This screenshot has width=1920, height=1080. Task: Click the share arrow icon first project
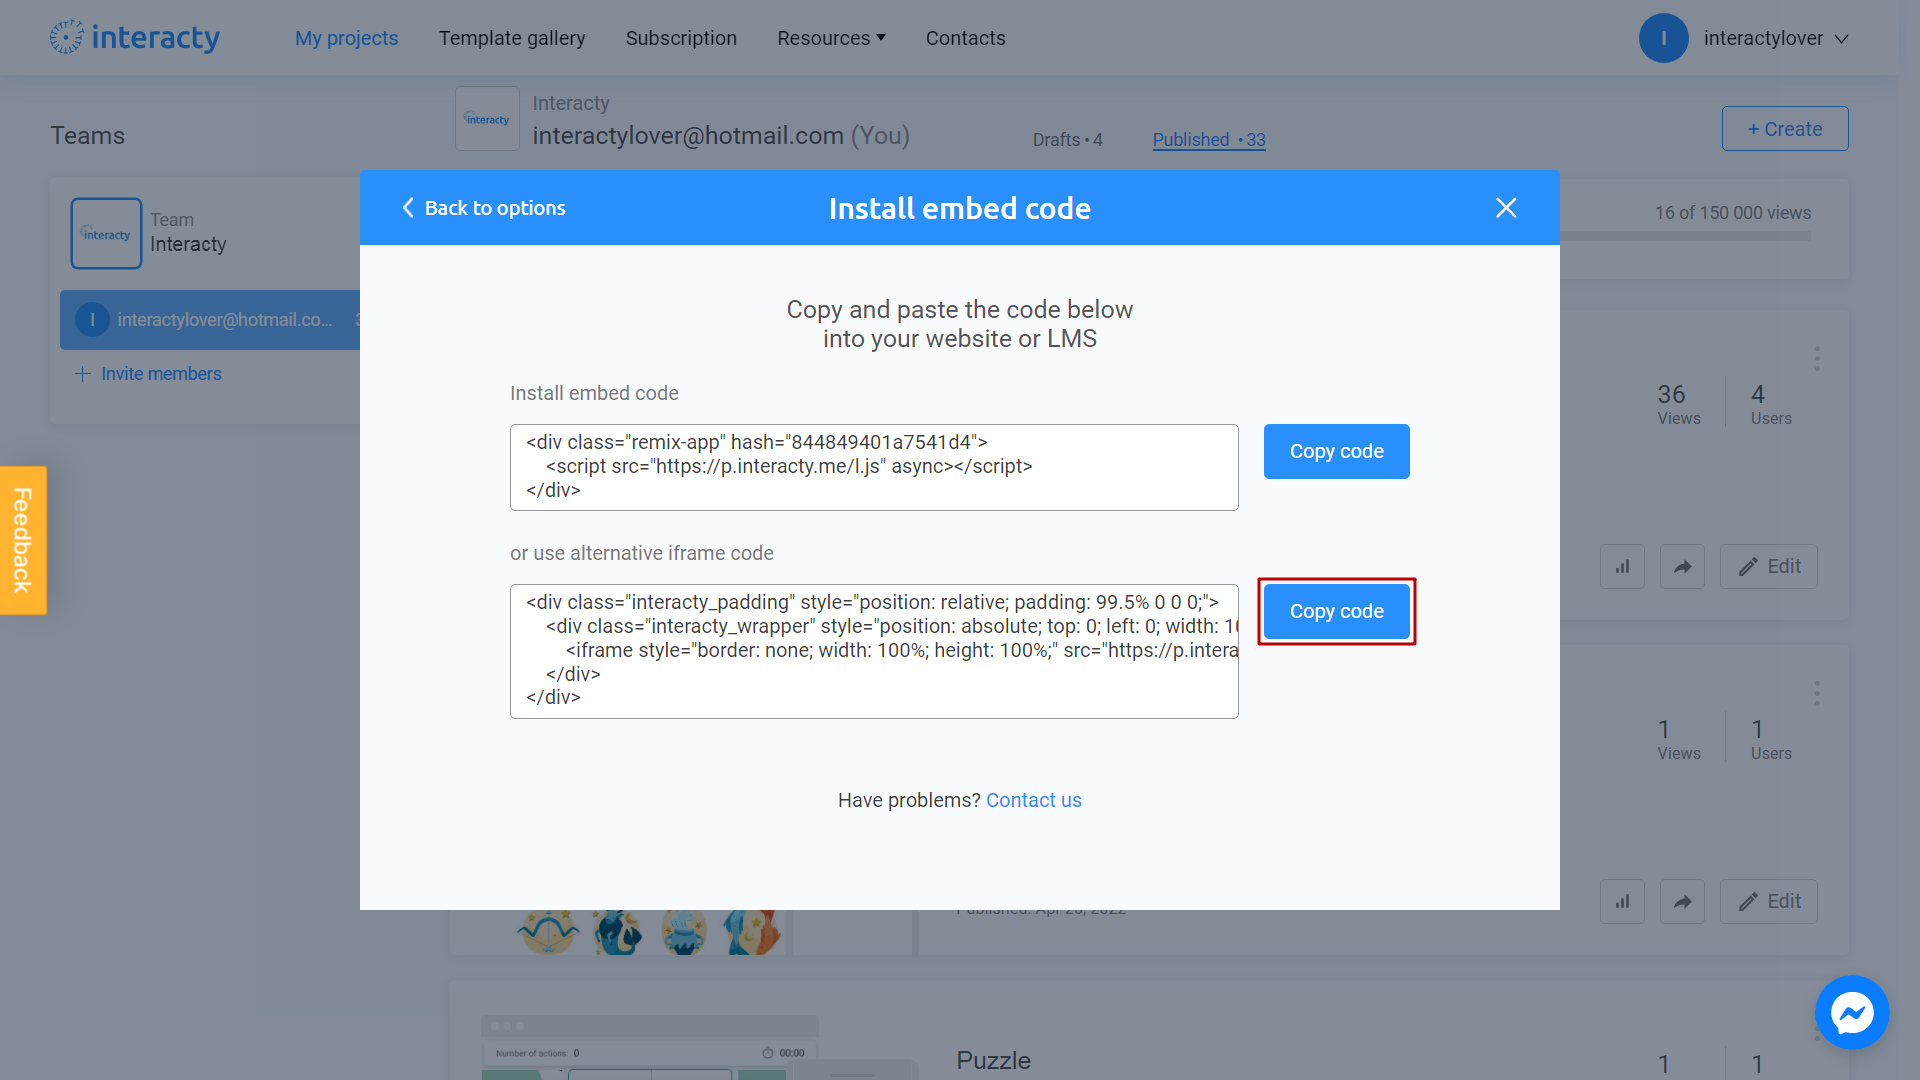[1683, 566]
